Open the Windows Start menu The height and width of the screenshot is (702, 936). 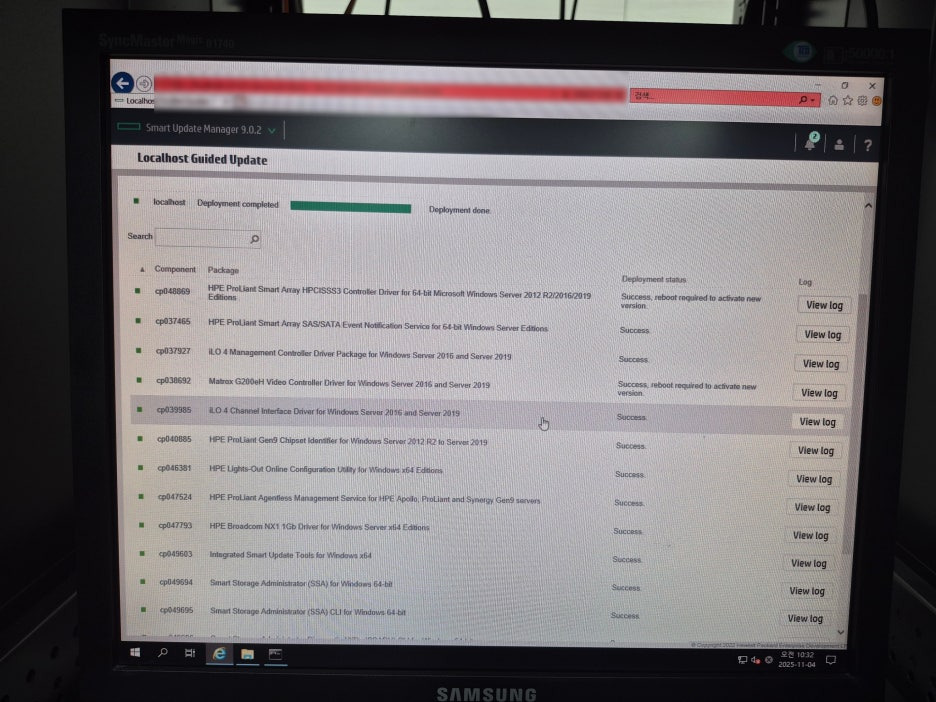click(x=135, y=652)
